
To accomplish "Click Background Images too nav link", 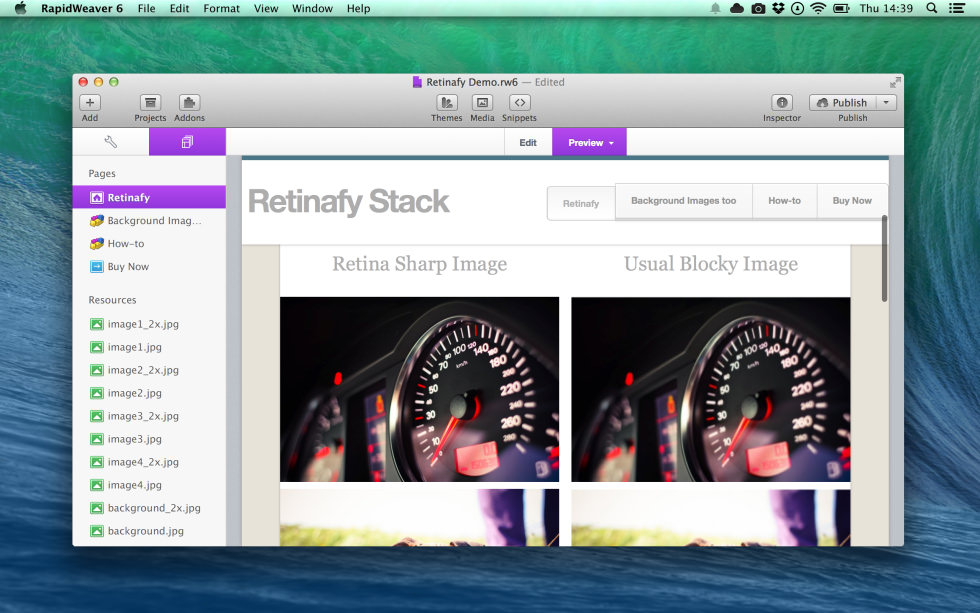I will click(684, 201).
